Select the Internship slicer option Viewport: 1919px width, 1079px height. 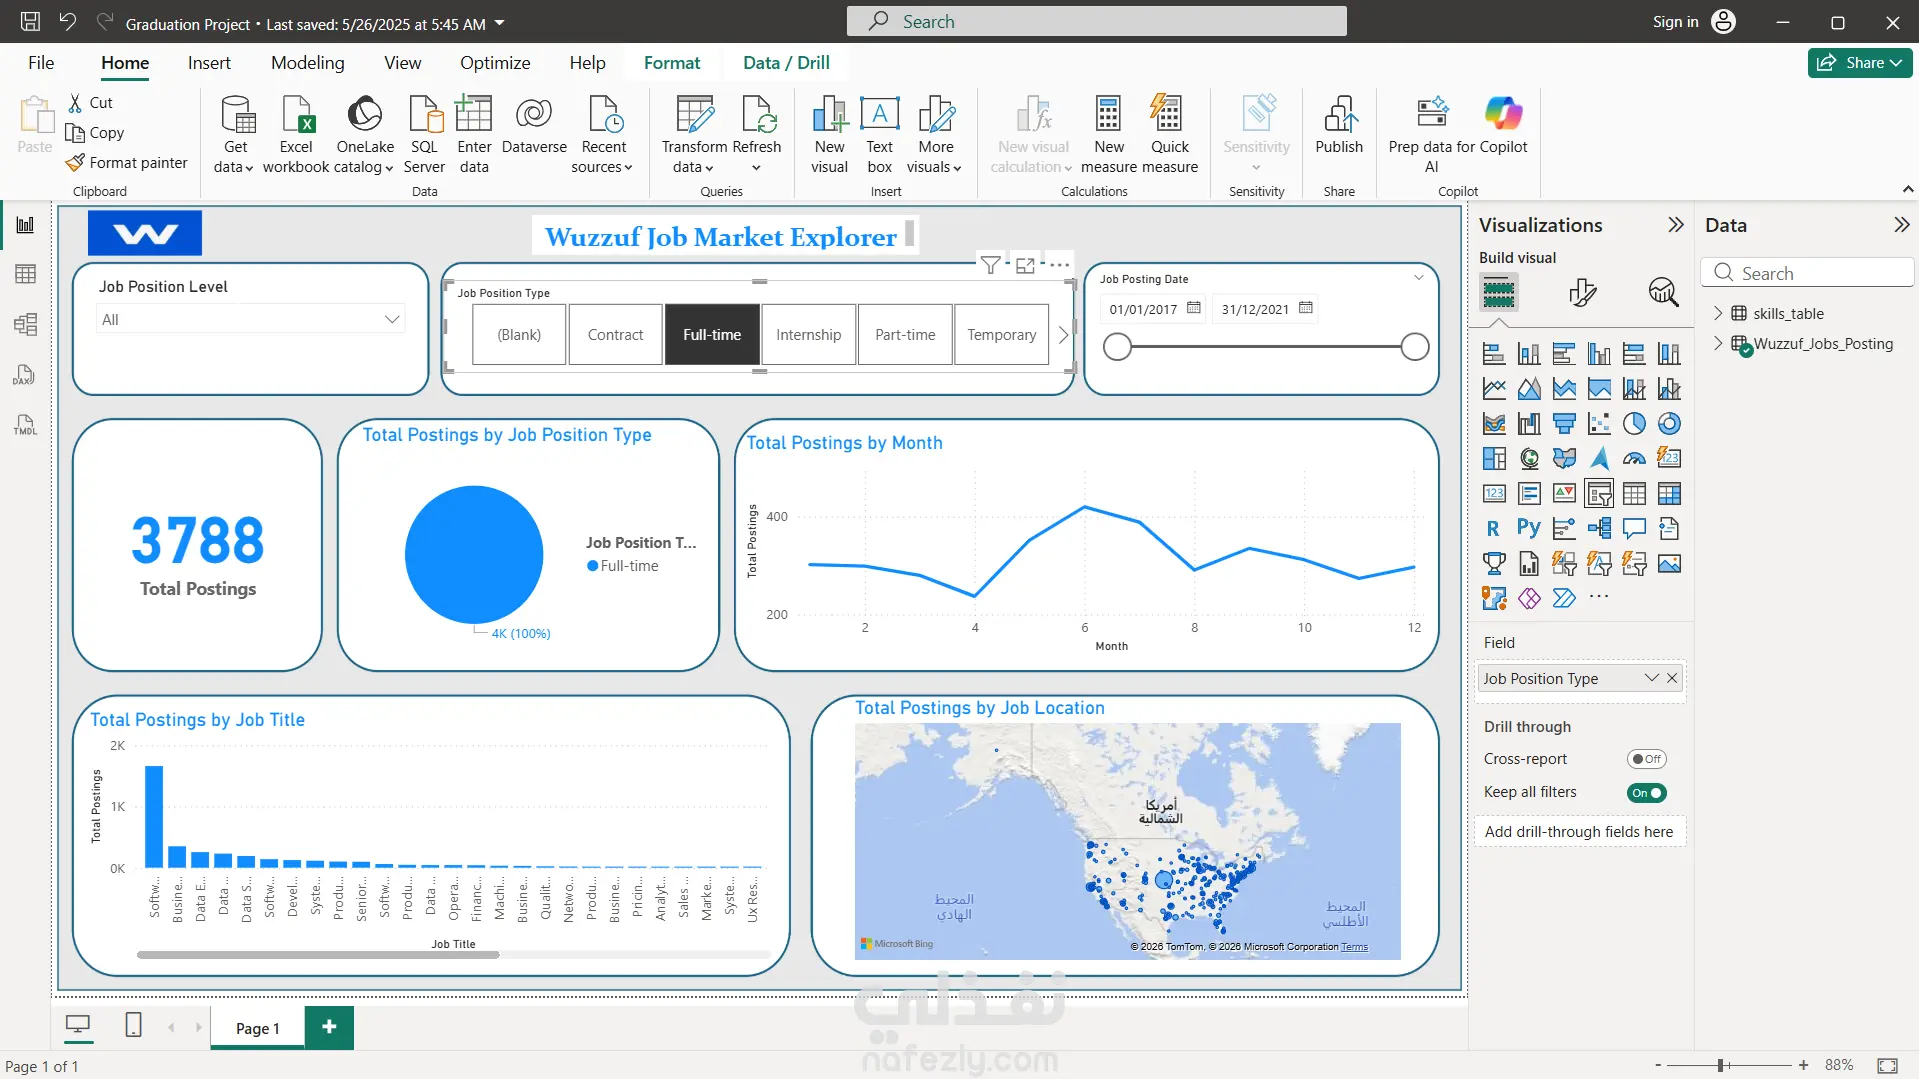point(808,335)
